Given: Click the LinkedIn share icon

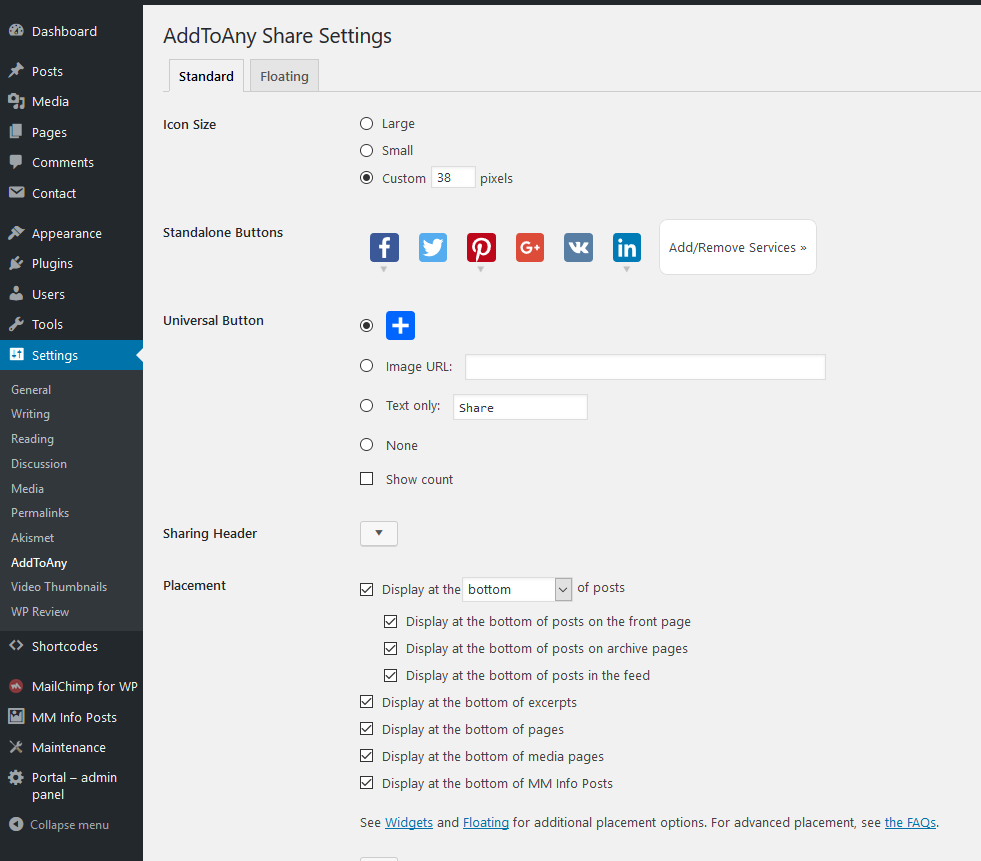Looking at the screenshot, I should pyautogui.click(x=627, y=247).
